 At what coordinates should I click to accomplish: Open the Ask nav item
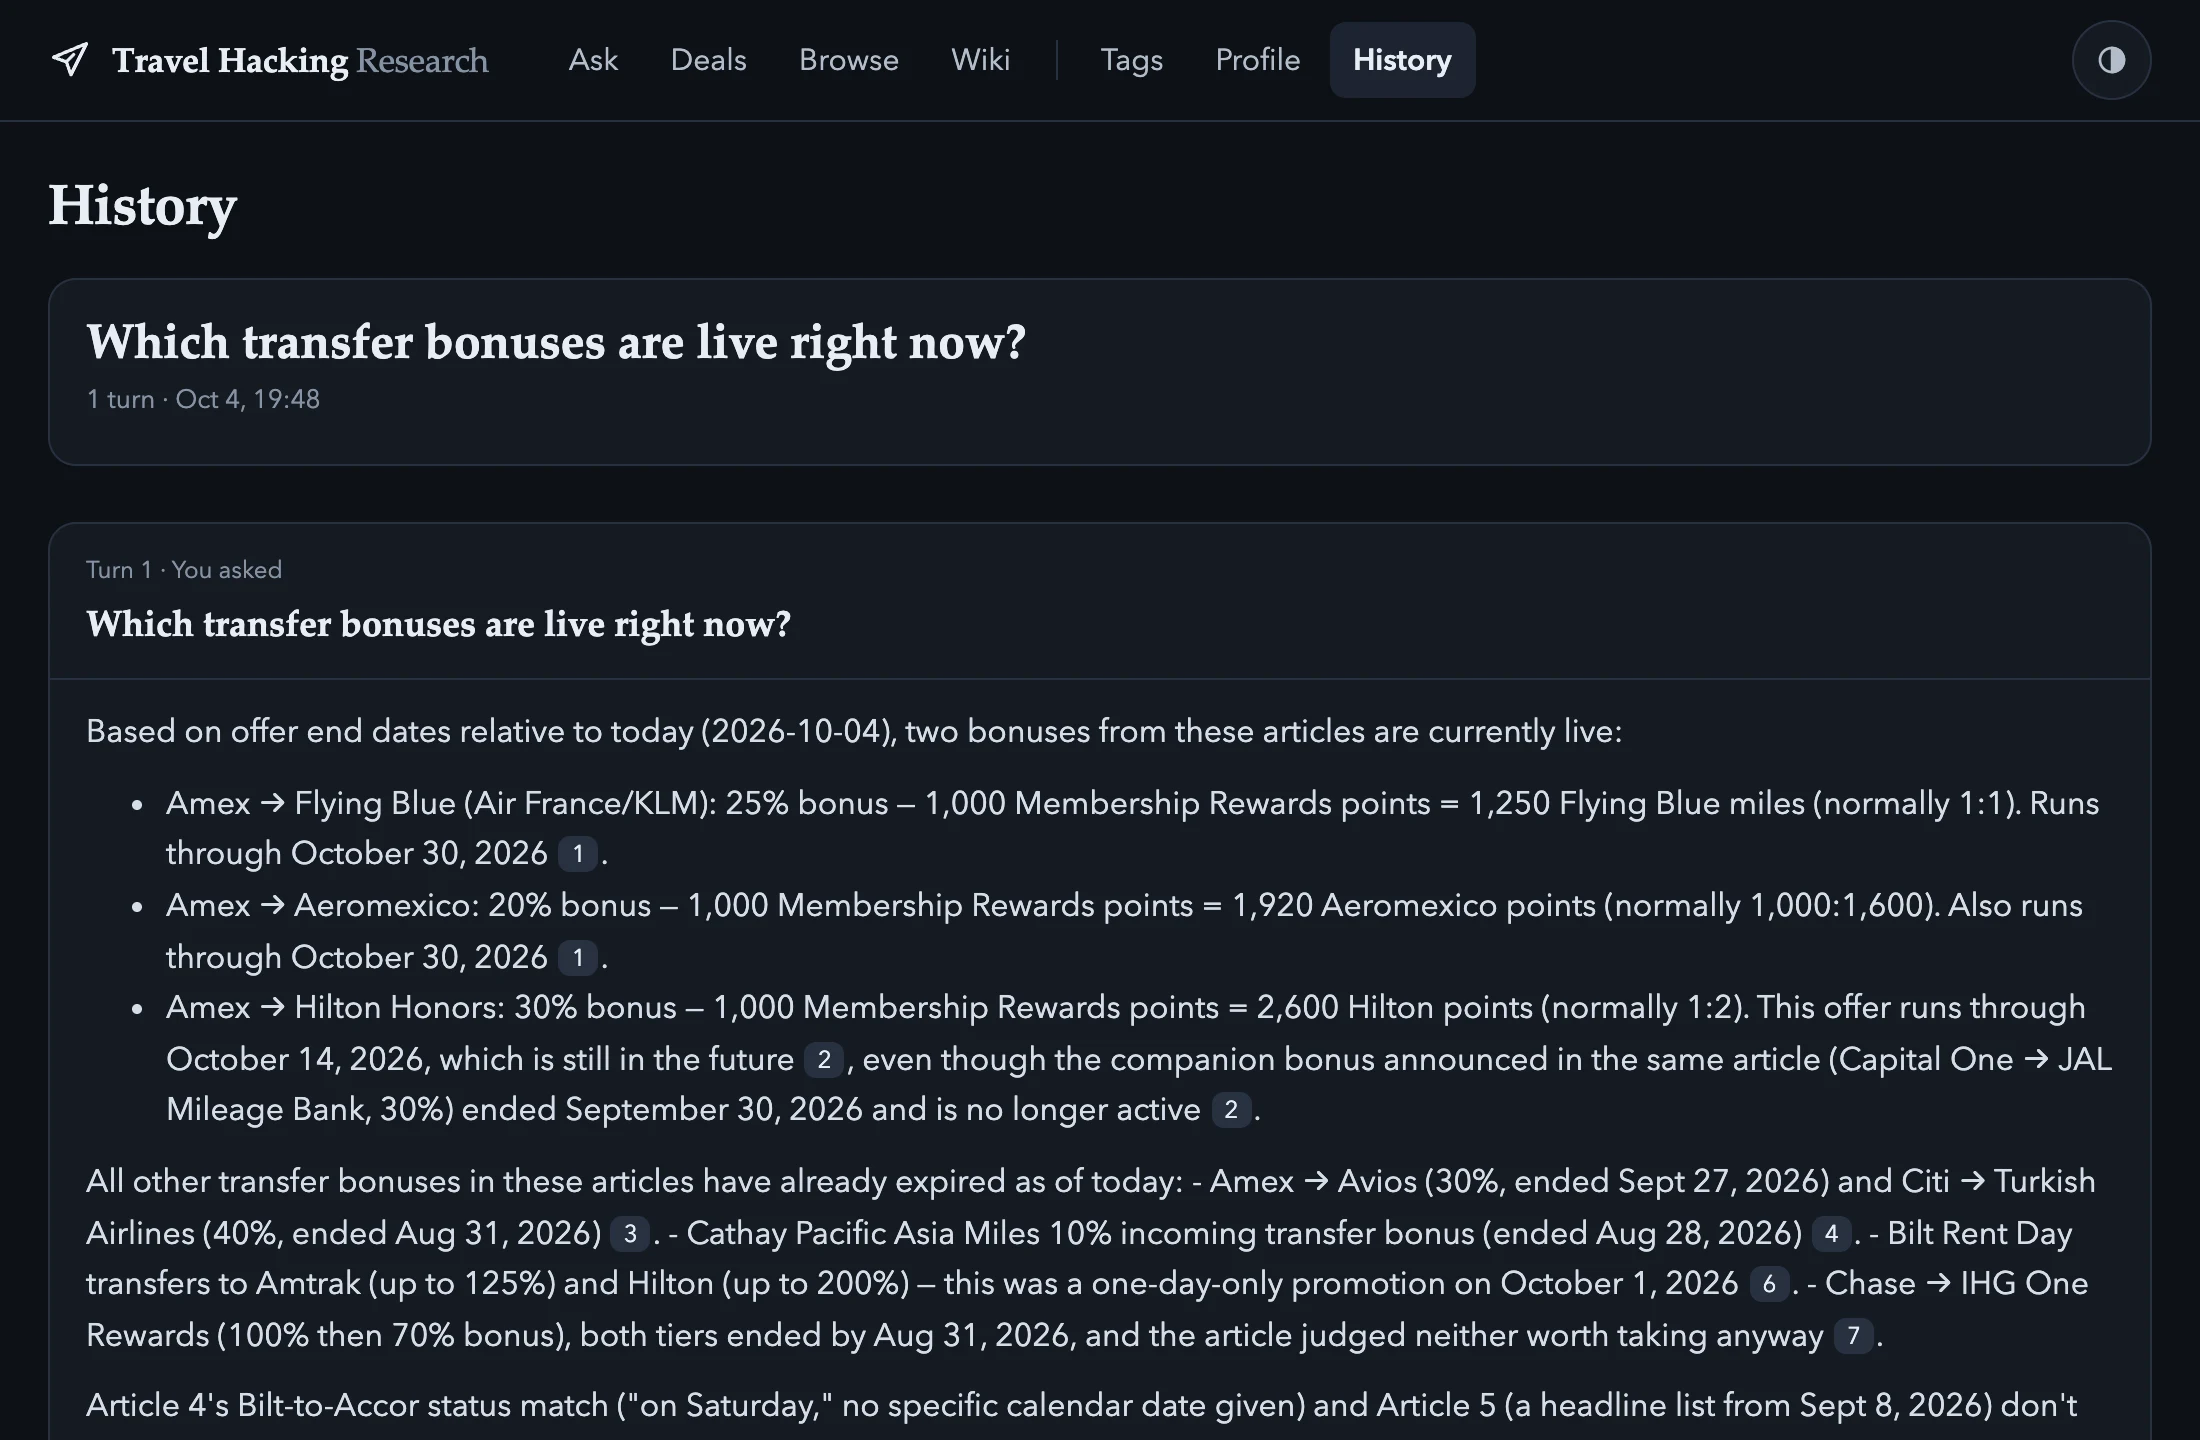[x=593, y=60]
